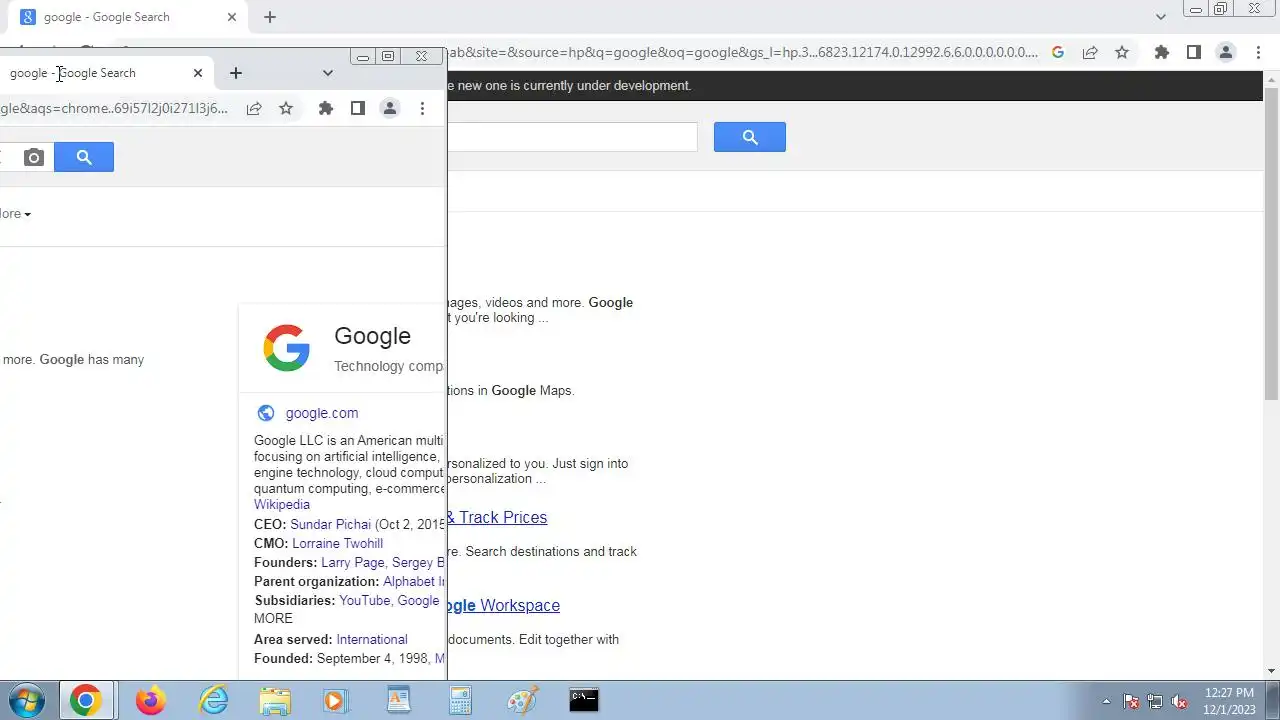Open the Sundar Pichai CEO link

pos(330,525)
